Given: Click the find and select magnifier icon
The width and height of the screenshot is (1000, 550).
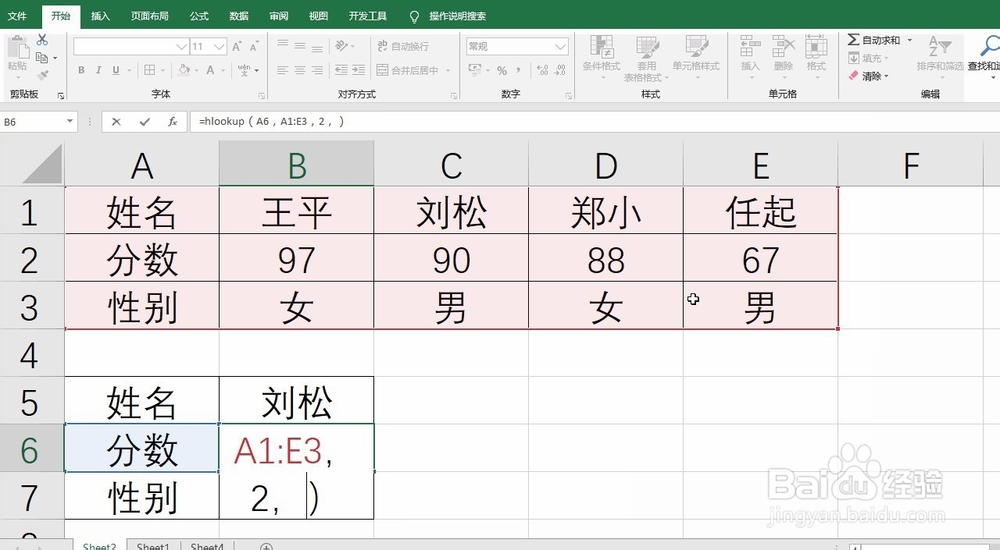Looking at the screenshot, I should pyautogui.click(x=990, y=46).
